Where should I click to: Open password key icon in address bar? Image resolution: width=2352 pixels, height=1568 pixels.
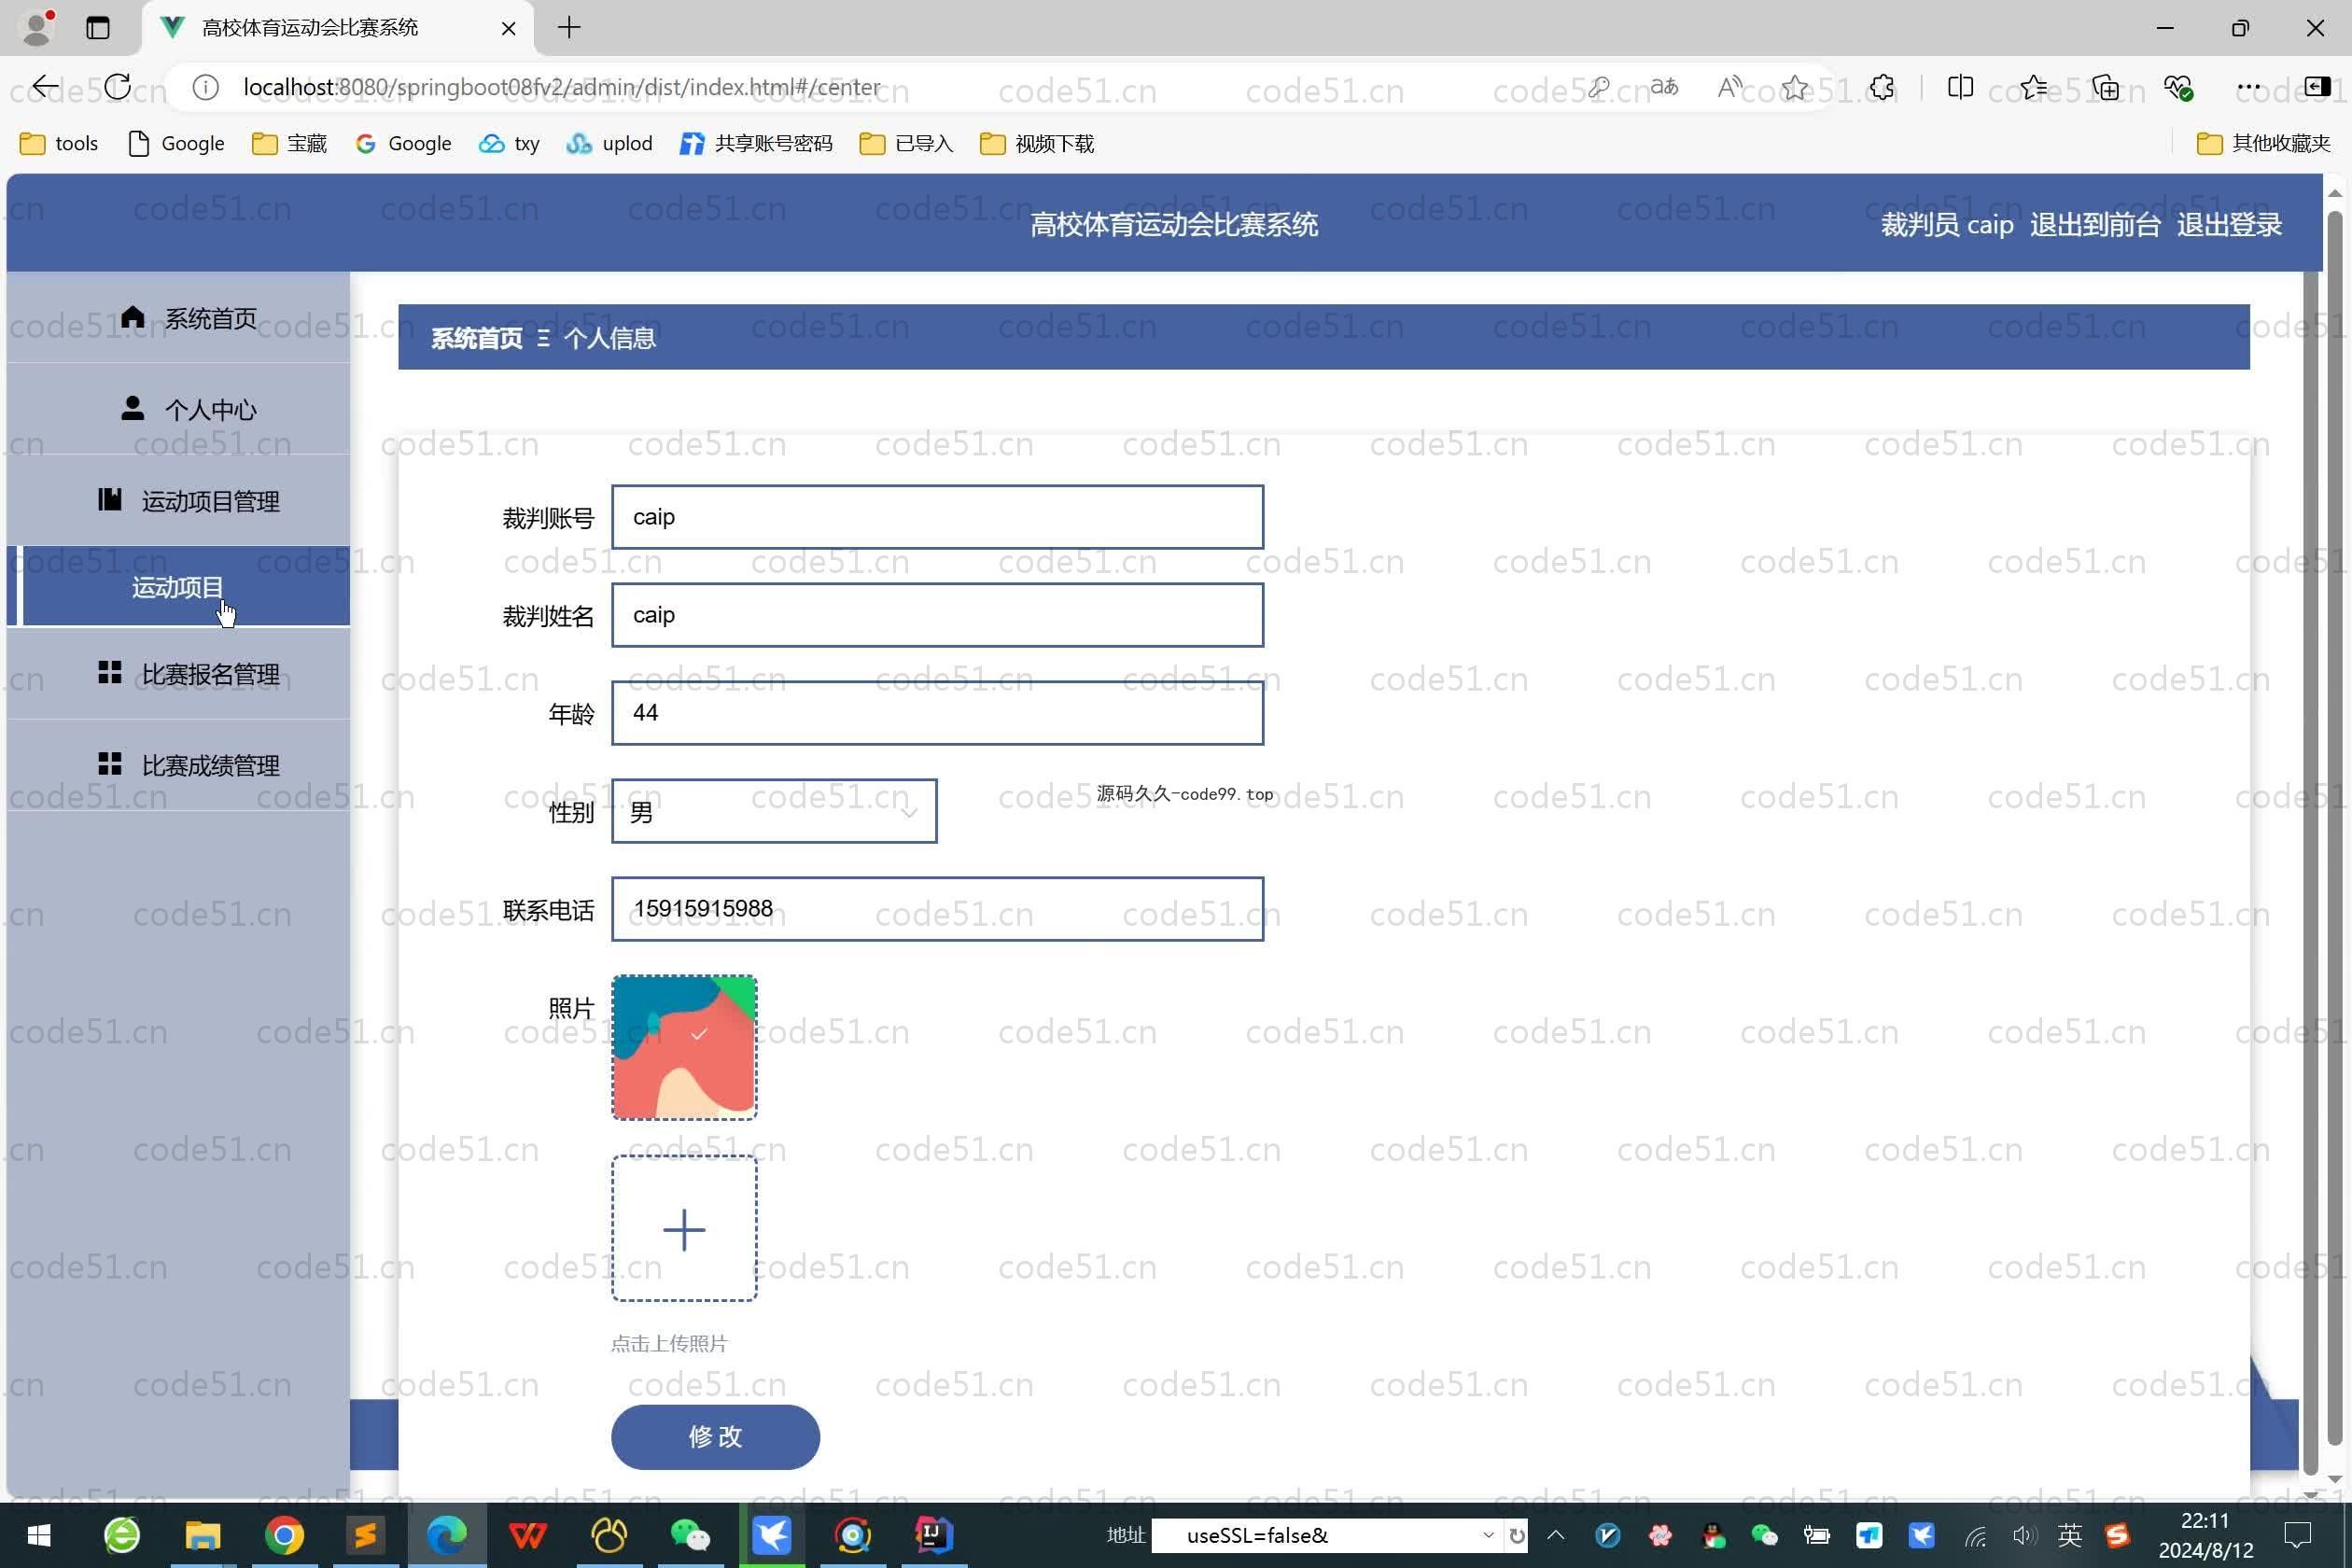coord(1599,88)
